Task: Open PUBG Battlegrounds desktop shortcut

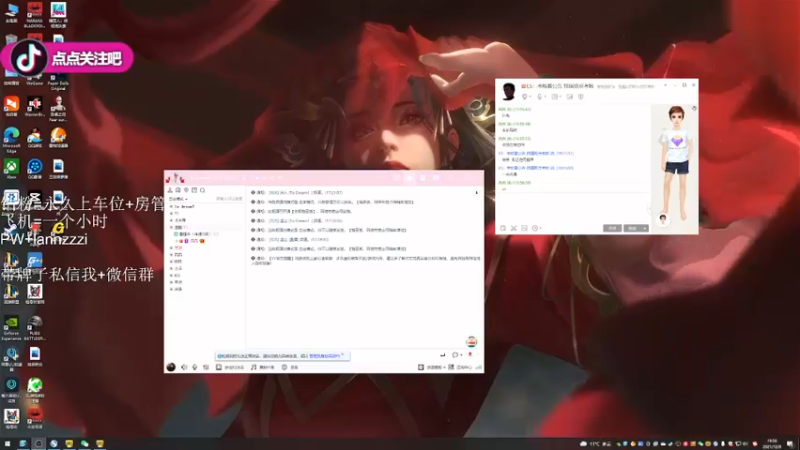Action: point(35,328)
